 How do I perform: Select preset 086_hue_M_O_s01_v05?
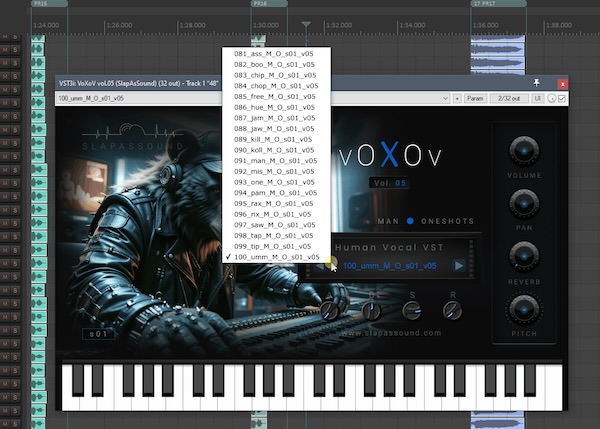tap(276, 108)
